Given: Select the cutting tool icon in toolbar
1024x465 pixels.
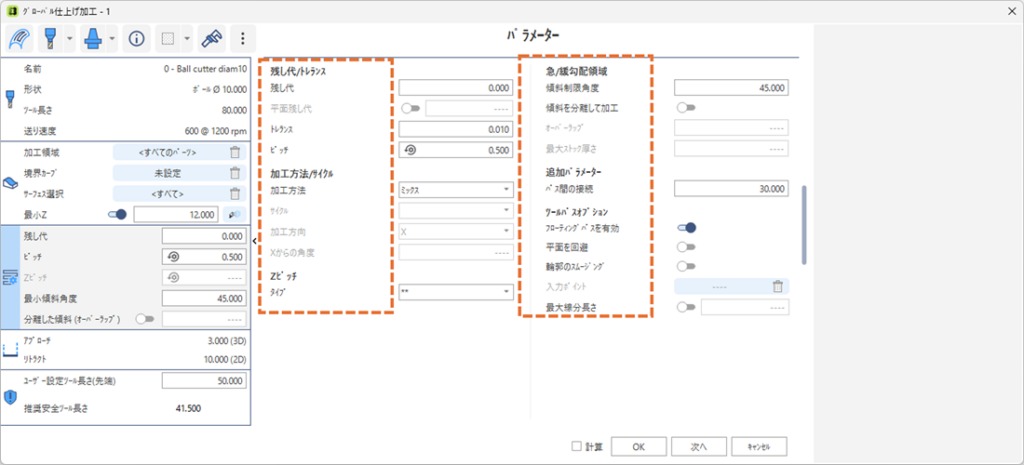Looking at the screenshot, I should coord(49,39).
